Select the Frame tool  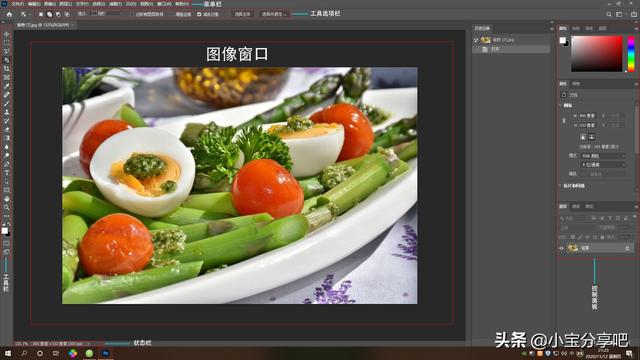(x=7, y=77)
